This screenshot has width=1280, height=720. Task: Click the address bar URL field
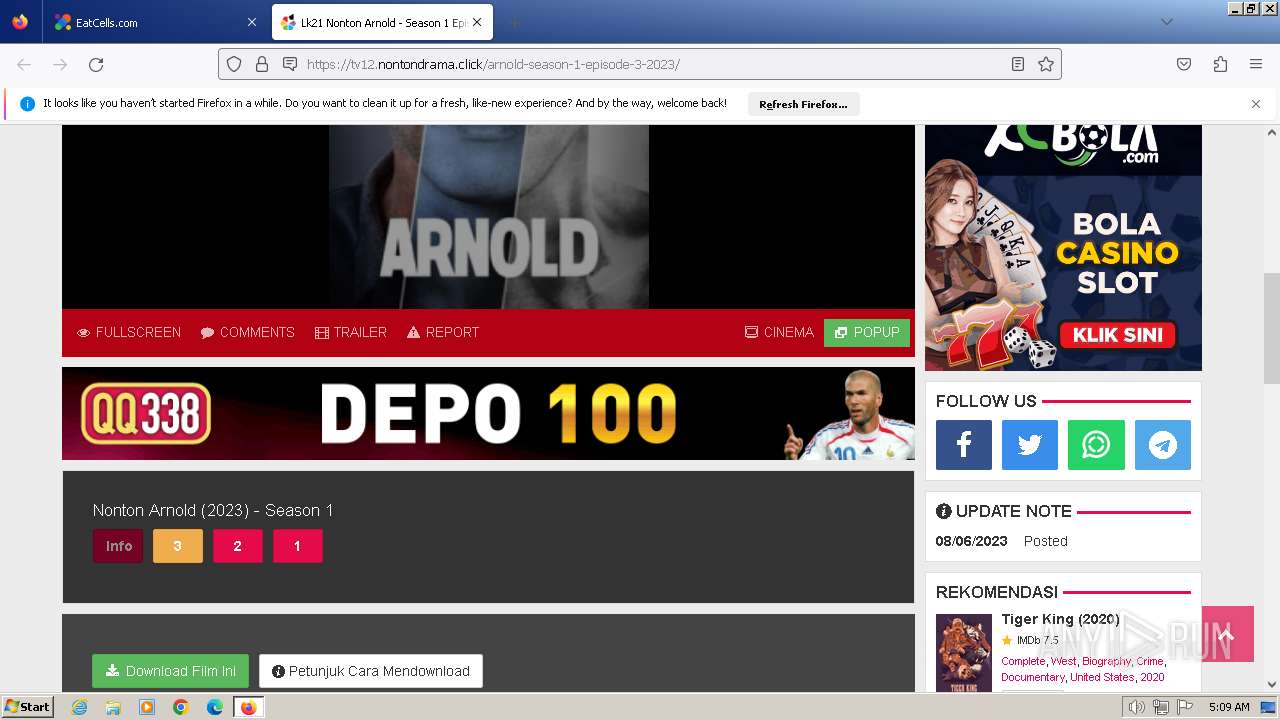(x=640, y=64)
